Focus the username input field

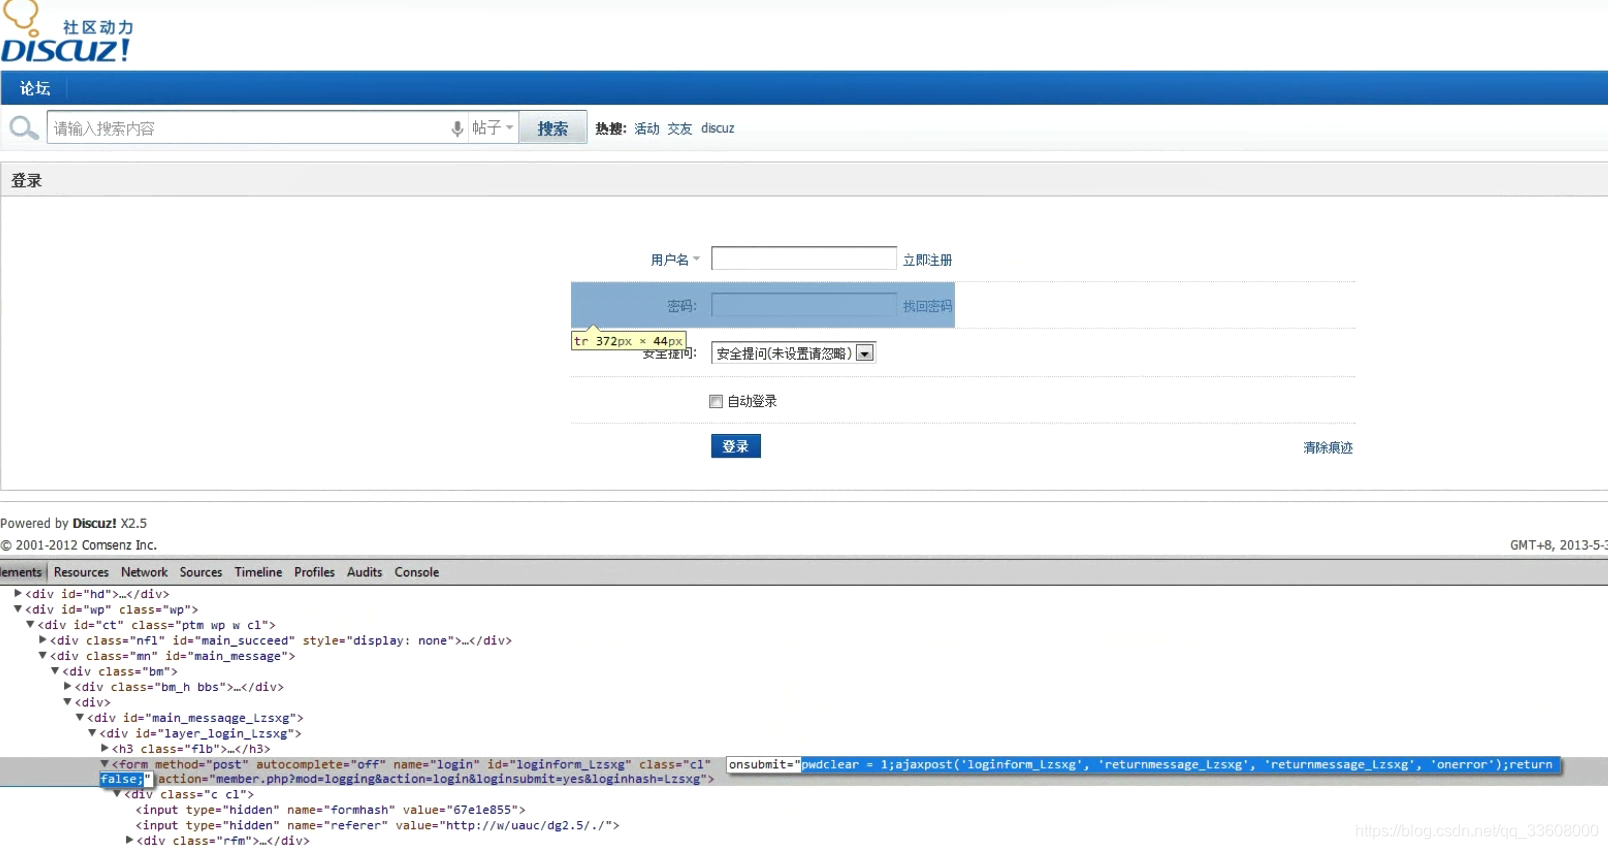click(x=804, y=258)
